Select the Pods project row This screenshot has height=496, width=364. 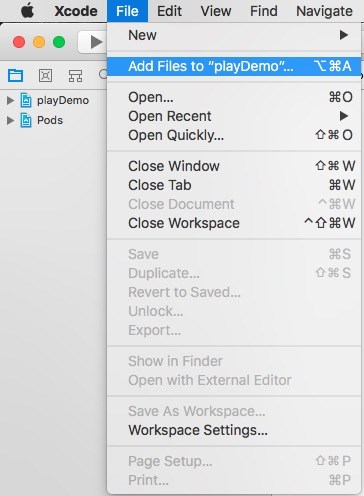[53, 120]
